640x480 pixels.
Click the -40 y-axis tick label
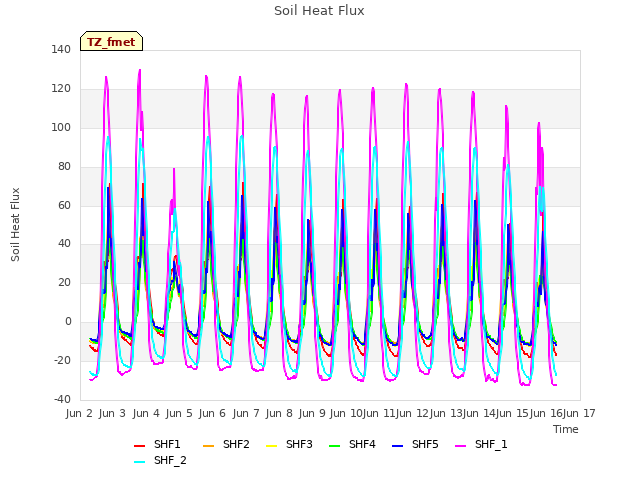62,399
